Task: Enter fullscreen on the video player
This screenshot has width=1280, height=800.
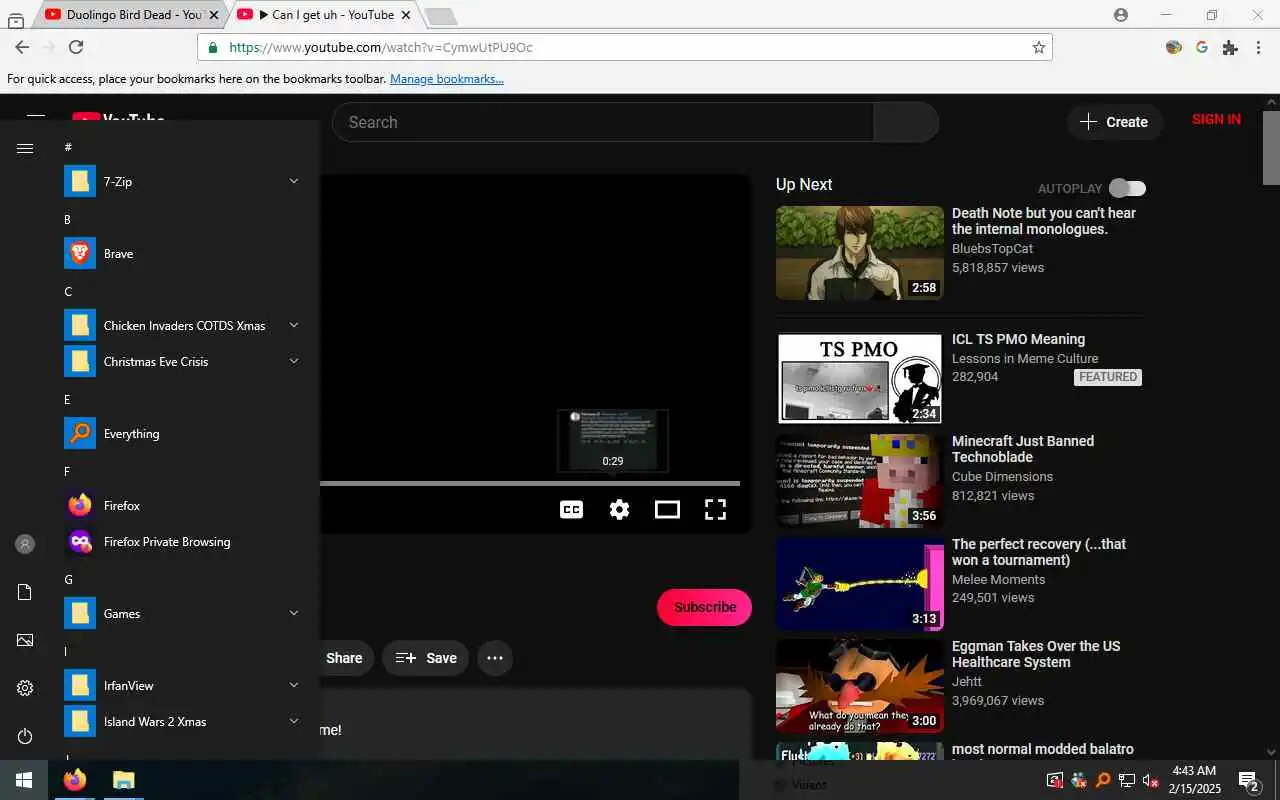Action: pyautogui.click(x=715, y=510)
